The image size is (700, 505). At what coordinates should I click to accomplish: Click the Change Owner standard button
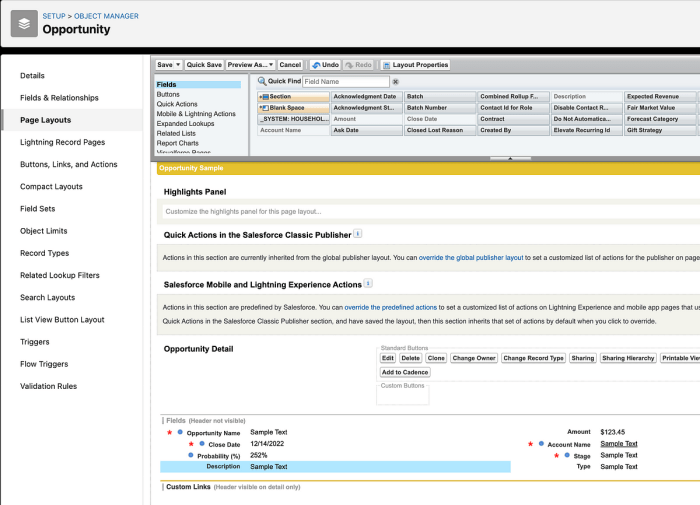coord(474,358)
